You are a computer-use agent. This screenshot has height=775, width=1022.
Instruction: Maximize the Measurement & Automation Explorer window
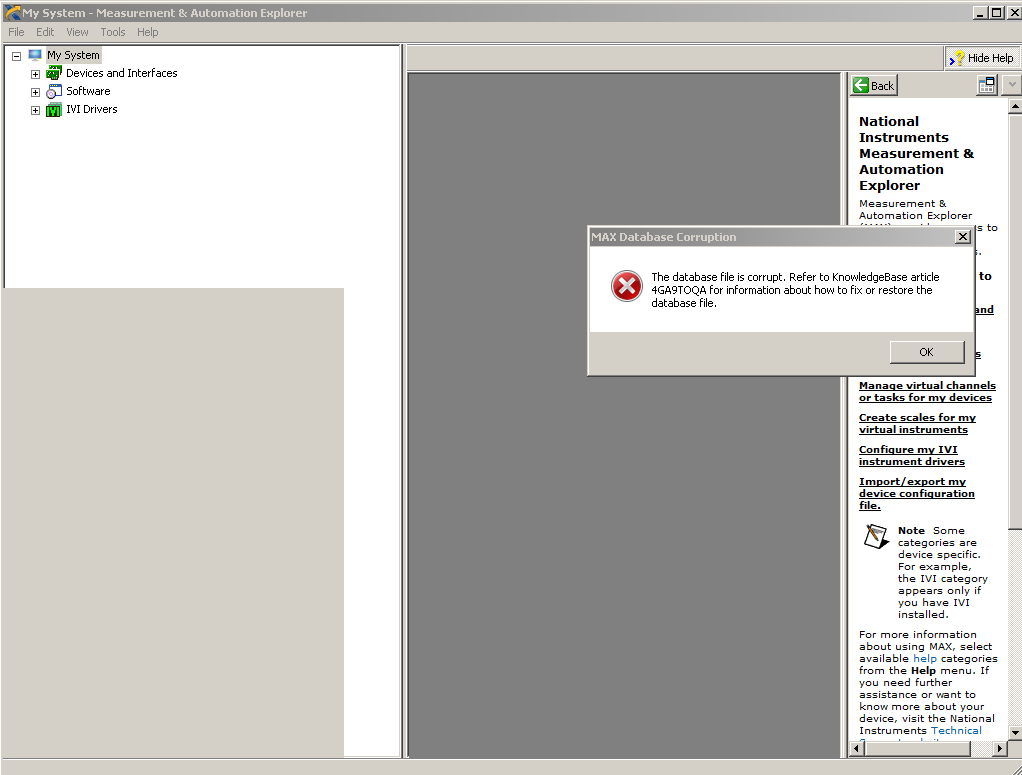[x=997, y=12]
